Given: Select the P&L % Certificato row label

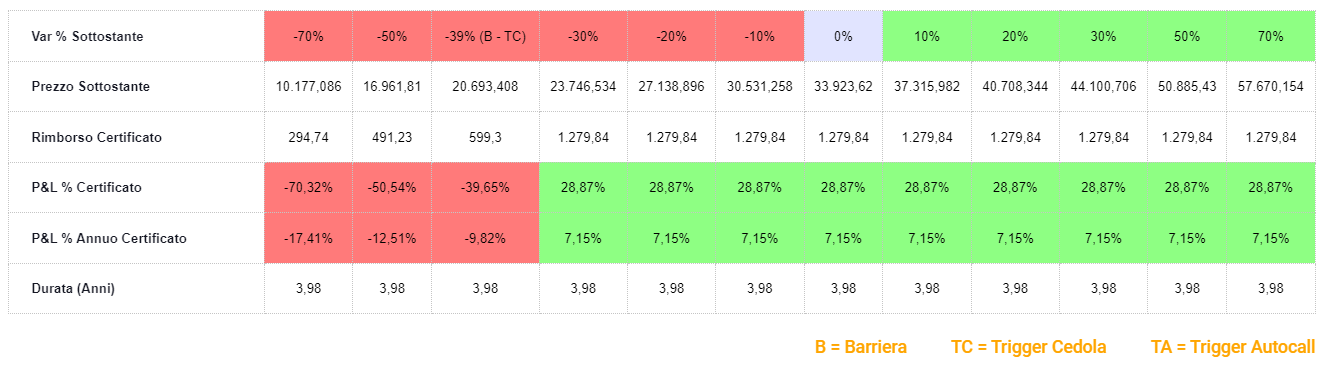Looking at the screenshot, I should 86,188.
